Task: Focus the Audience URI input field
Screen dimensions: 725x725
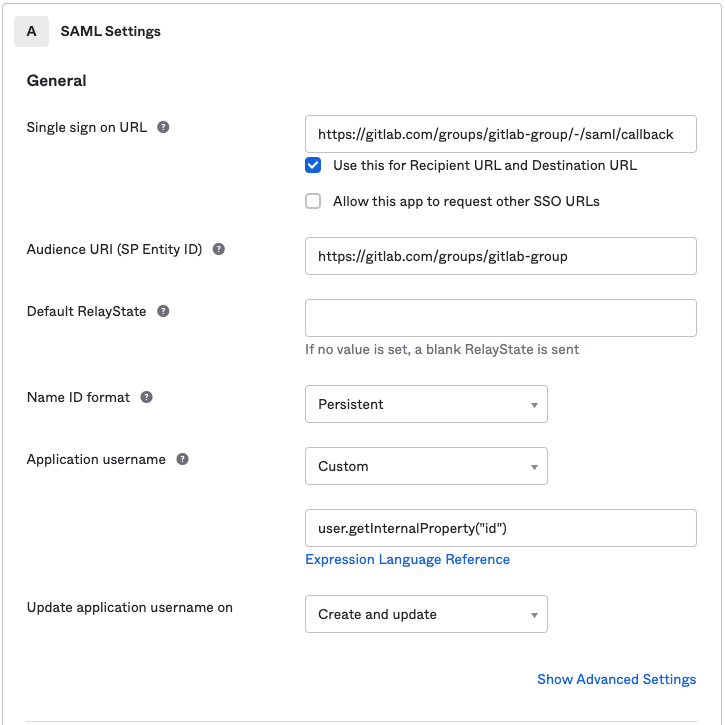Action: click(x=500, y=256)
